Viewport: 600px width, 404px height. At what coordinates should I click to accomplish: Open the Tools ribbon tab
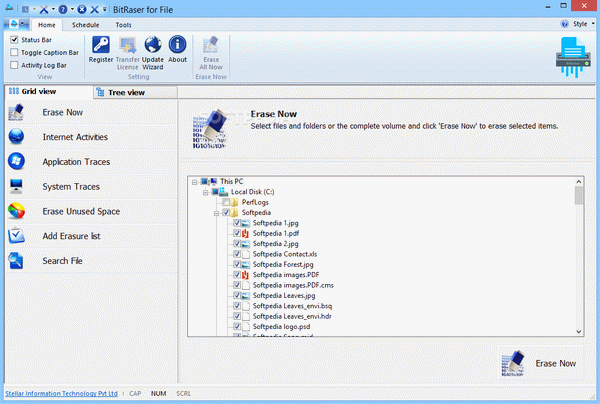click(124, 25)
